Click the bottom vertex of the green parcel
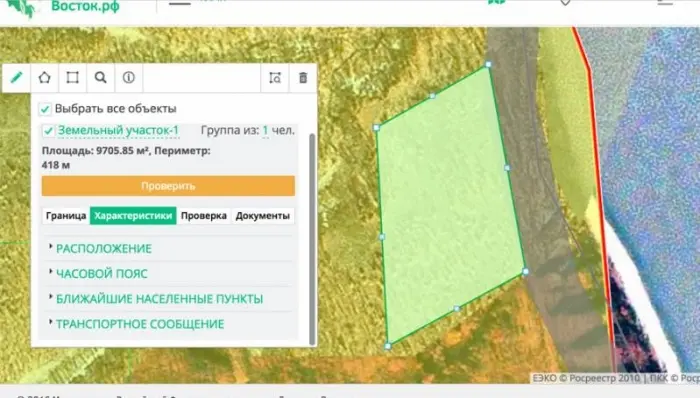 click(x=388, y=346)
